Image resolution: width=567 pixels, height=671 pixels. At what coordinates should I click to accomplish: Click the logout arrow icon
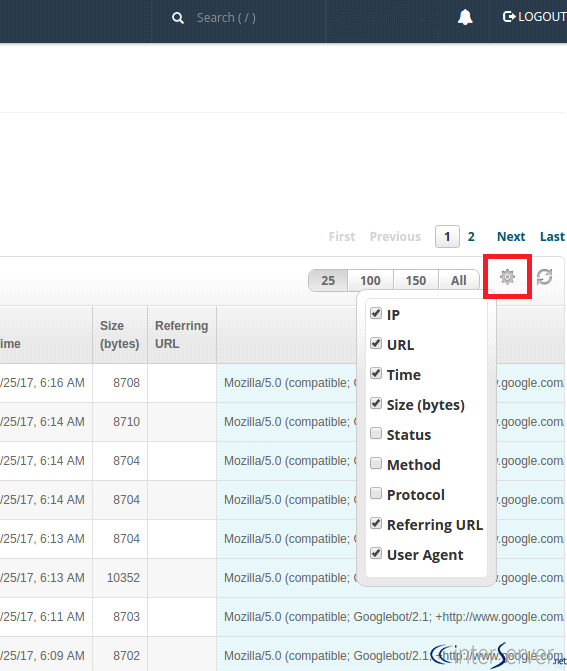point(509,17)
